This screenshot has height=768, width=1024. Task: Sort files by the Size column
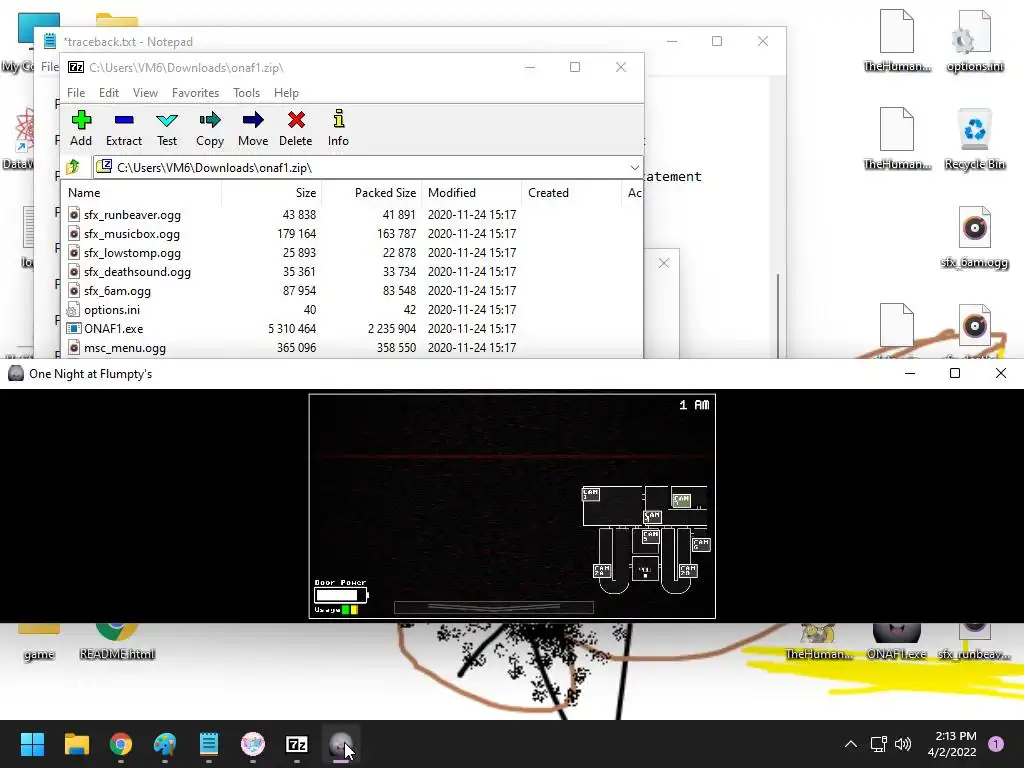272,193
